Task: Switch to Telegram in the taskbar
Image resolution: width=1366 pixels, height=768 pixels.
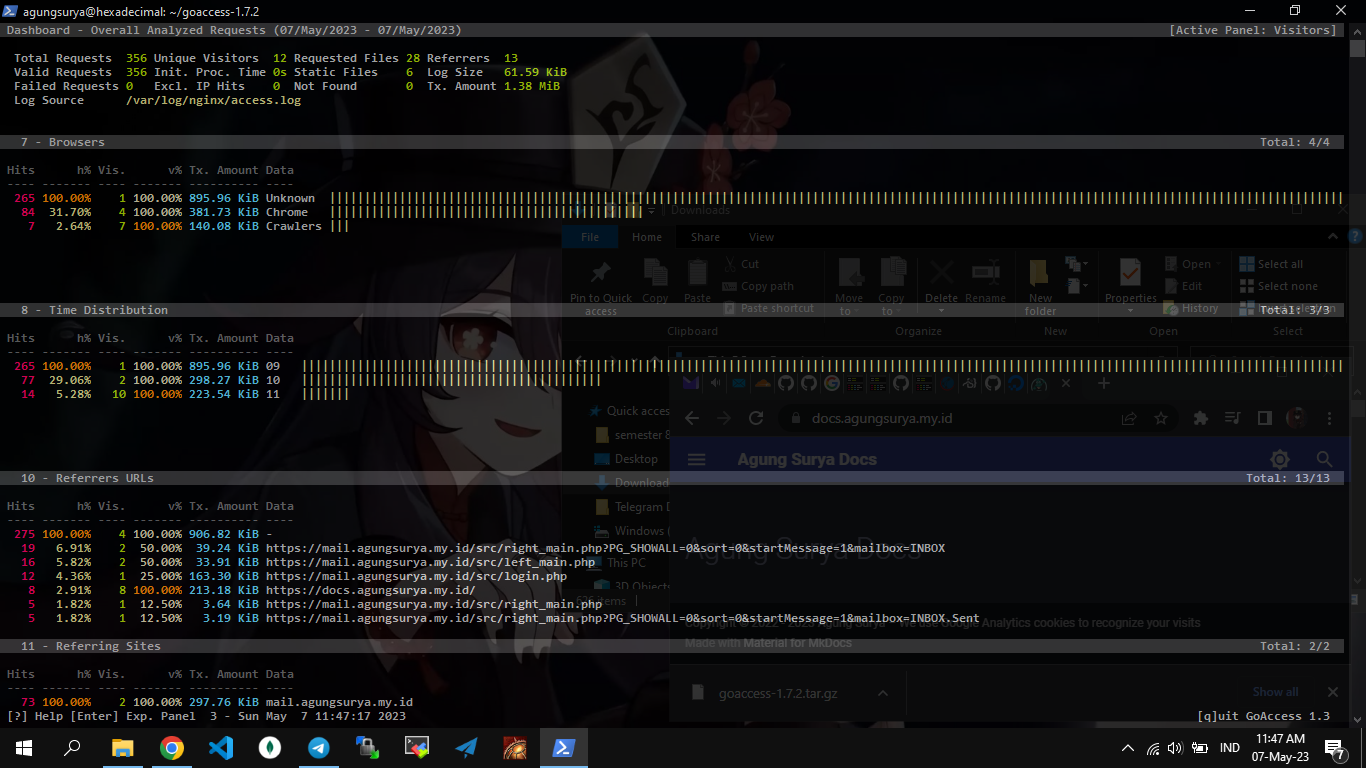Action: [319, 747]
